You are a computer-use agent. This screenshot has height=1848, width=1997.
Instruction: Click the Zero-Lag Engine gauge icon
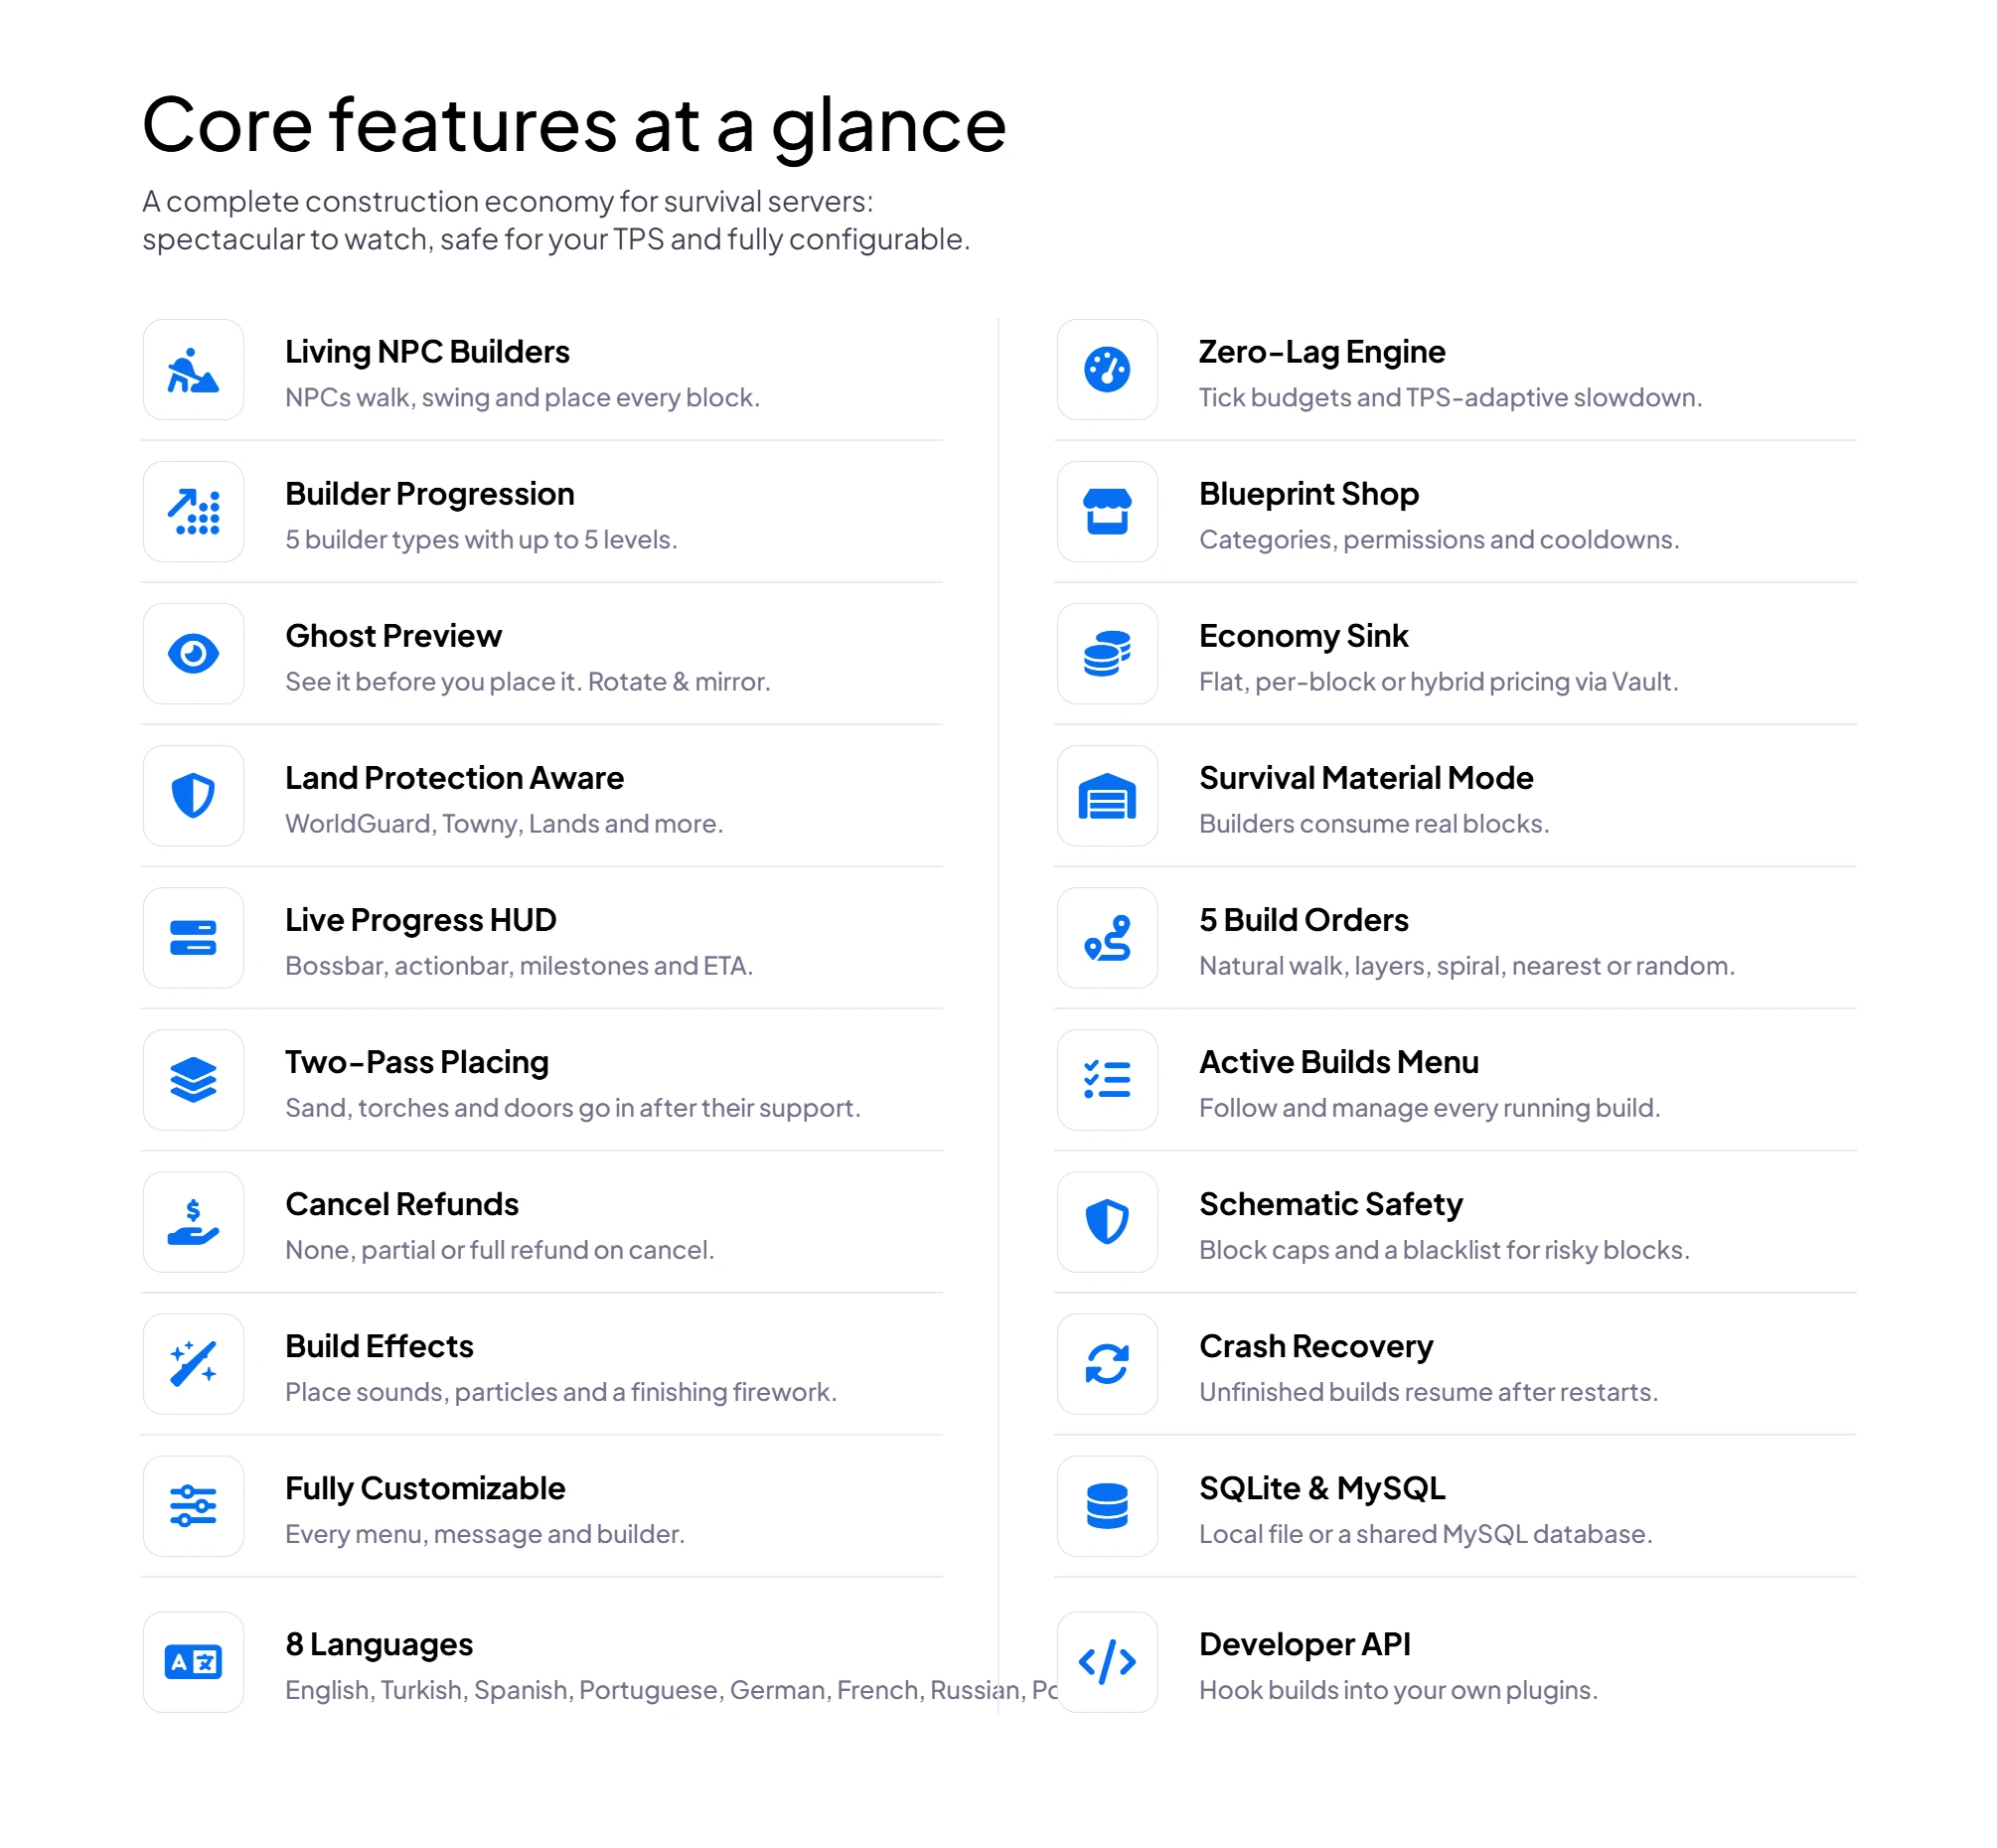1107,370
